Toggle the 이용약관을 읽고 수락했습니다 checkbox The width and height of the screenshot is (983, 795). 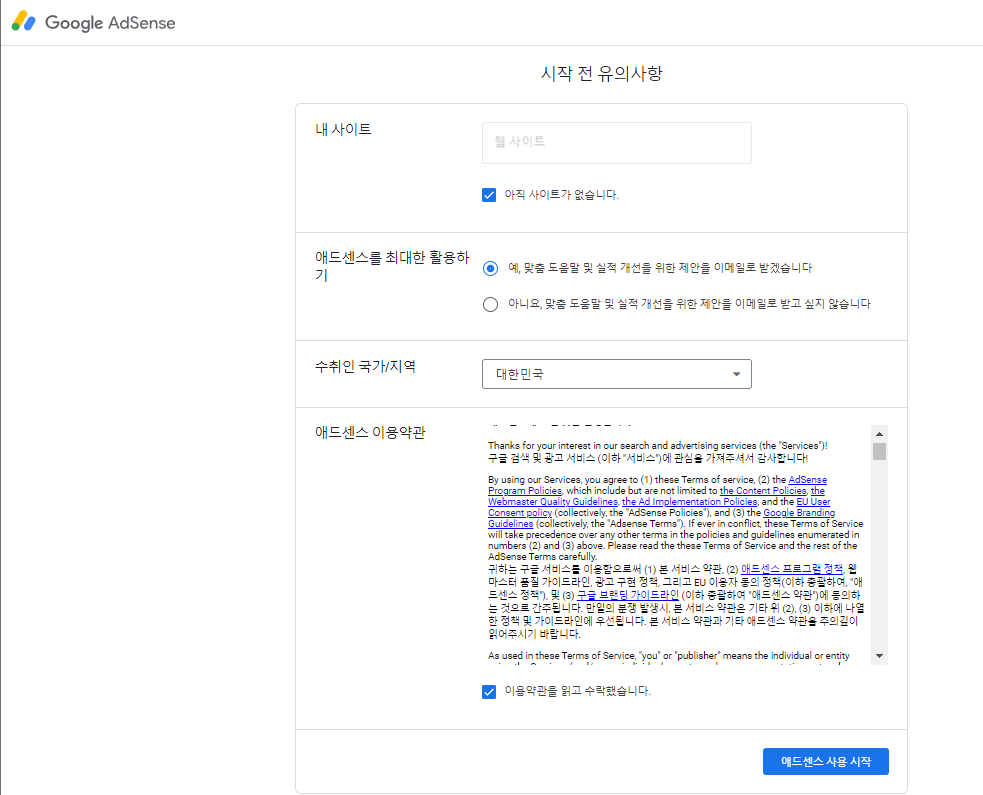coord(489,692)
